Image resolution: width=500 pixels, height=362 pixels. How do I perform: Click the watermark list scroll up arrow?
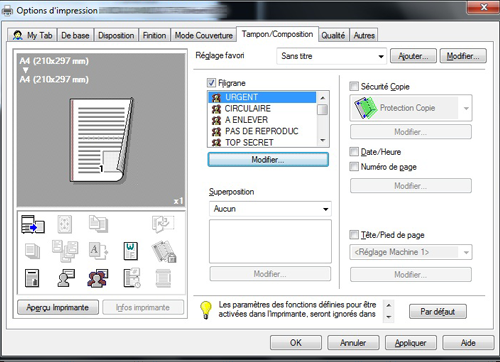pyautogui.click(x=322, y=98)
